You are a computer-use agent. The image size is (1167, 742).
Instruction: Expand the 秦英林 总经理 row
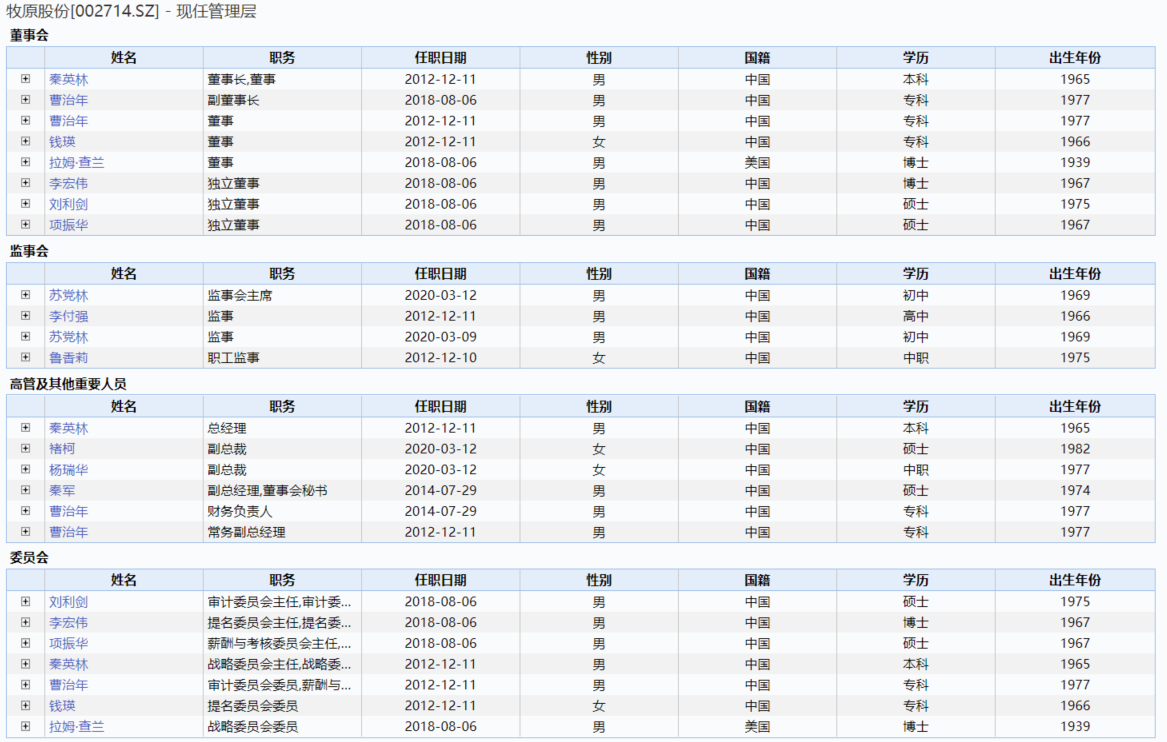[25, 428]
